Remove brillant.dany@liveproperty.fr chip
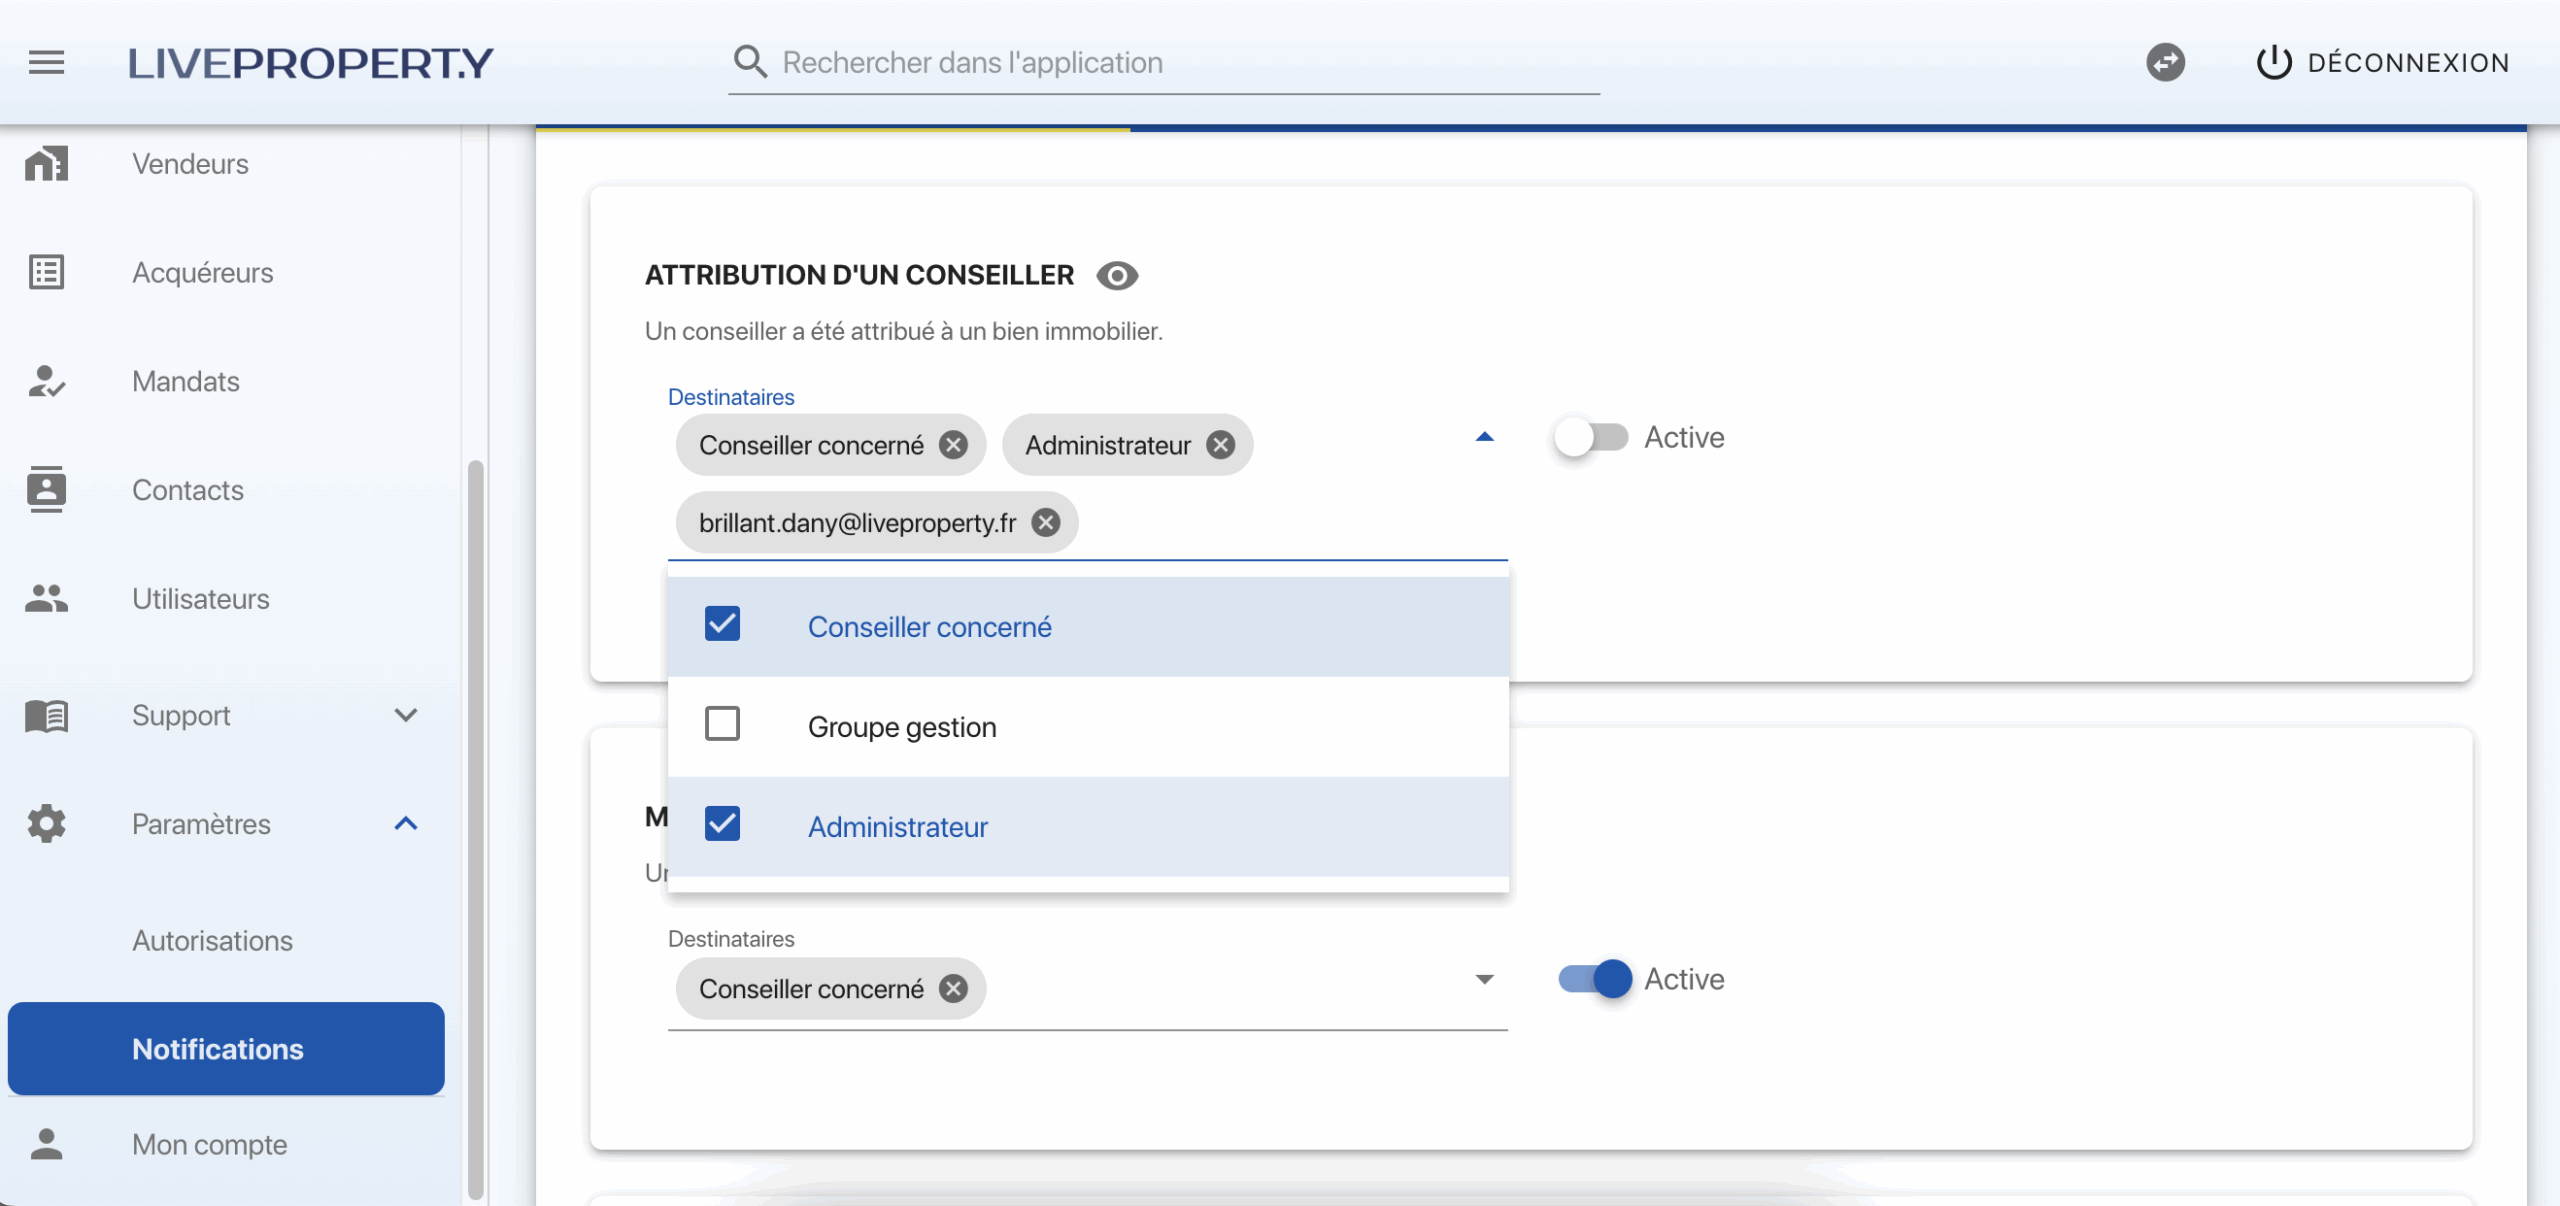This screenshot has height=1206, width=2560. (x=1046, y=522)
